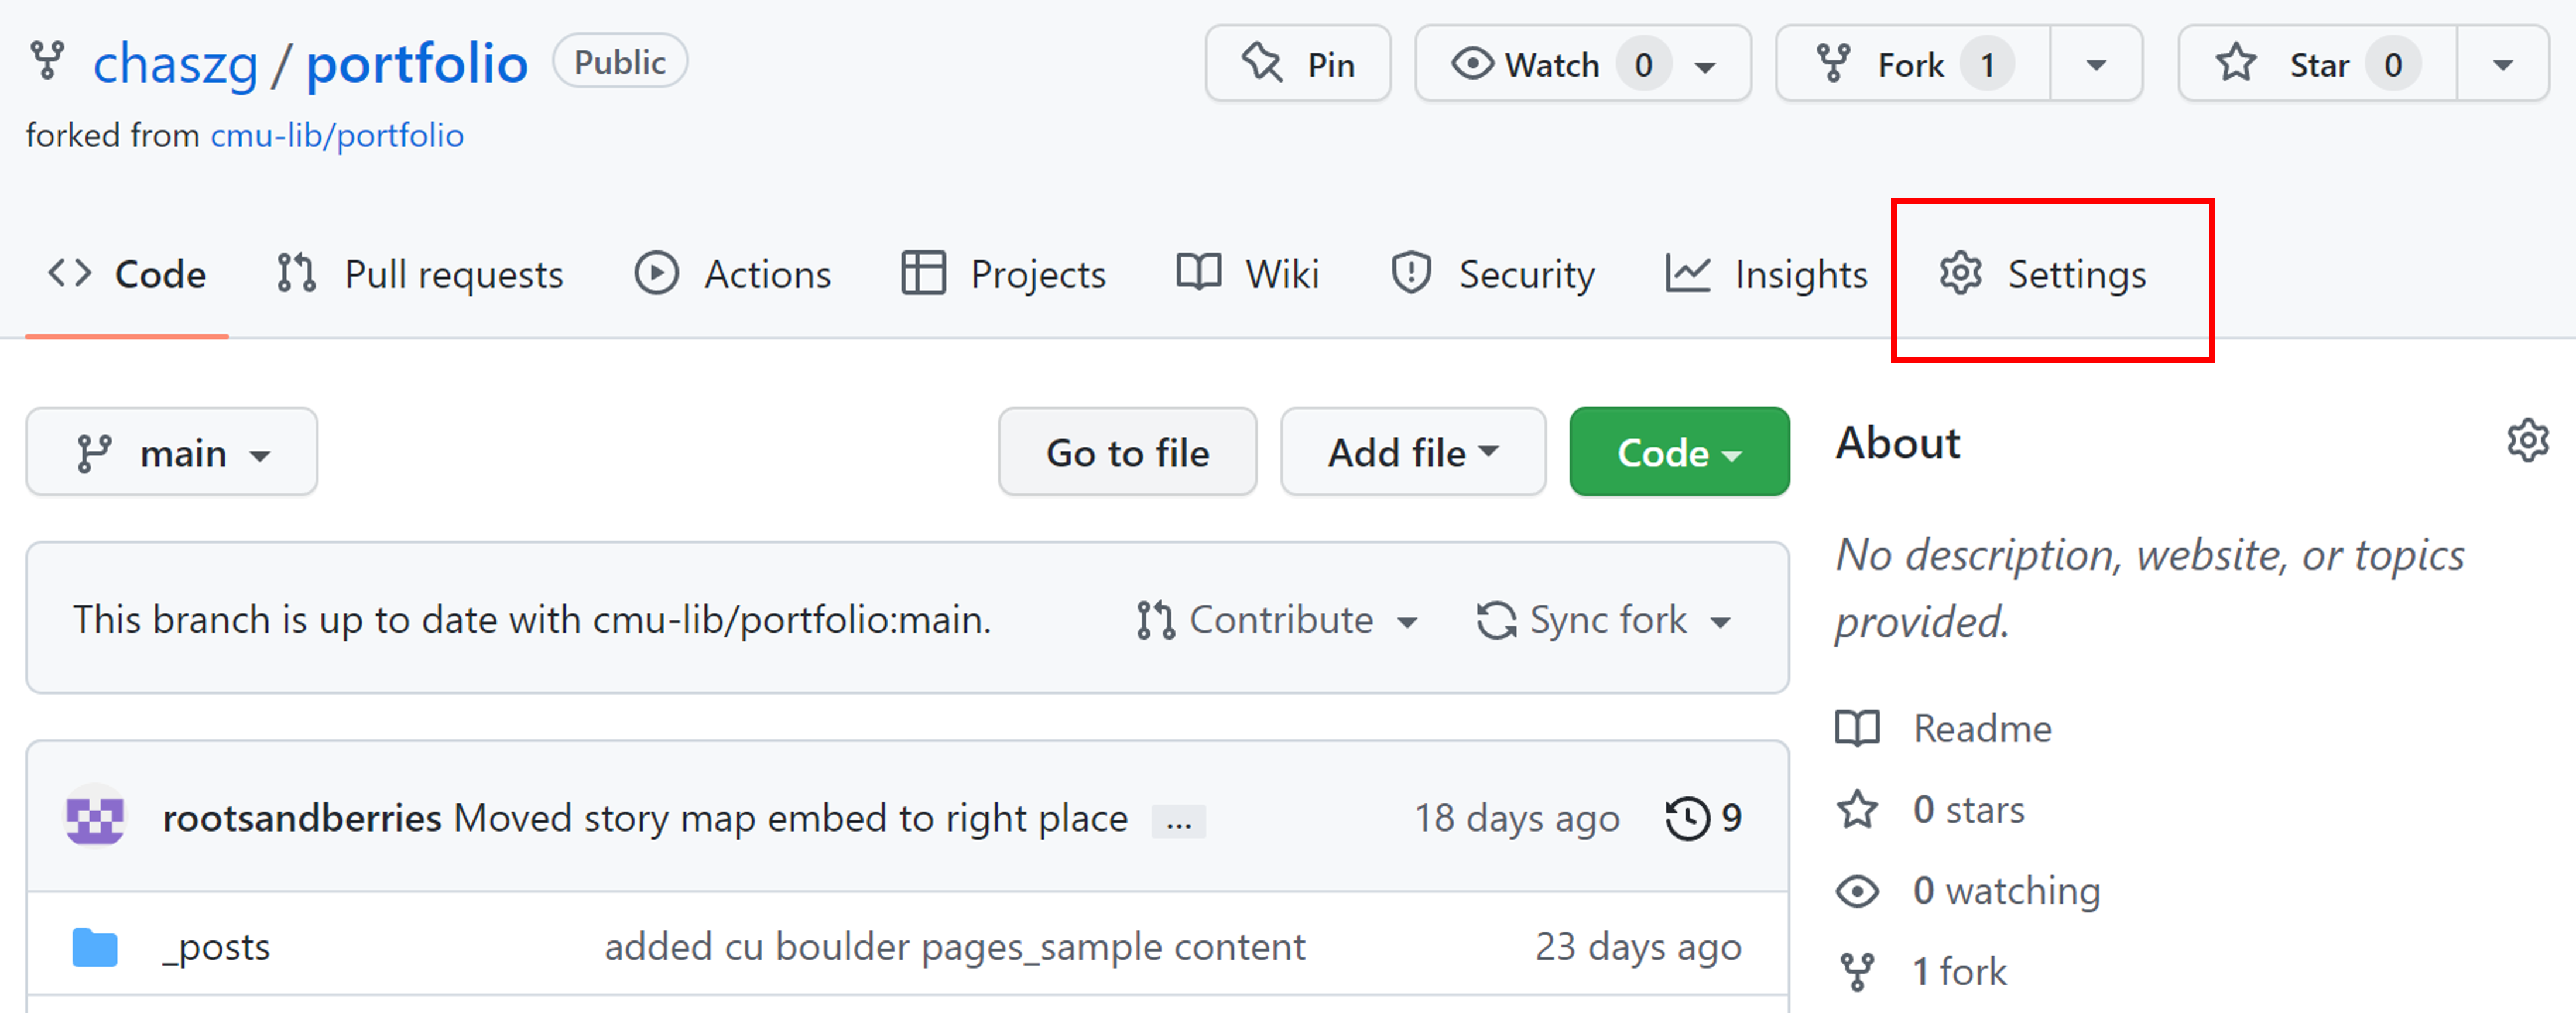The width and height of the screenshot is (2576, 1013).
Task: Click the blue folder icon next to _posts
Action: pos(95,947)
